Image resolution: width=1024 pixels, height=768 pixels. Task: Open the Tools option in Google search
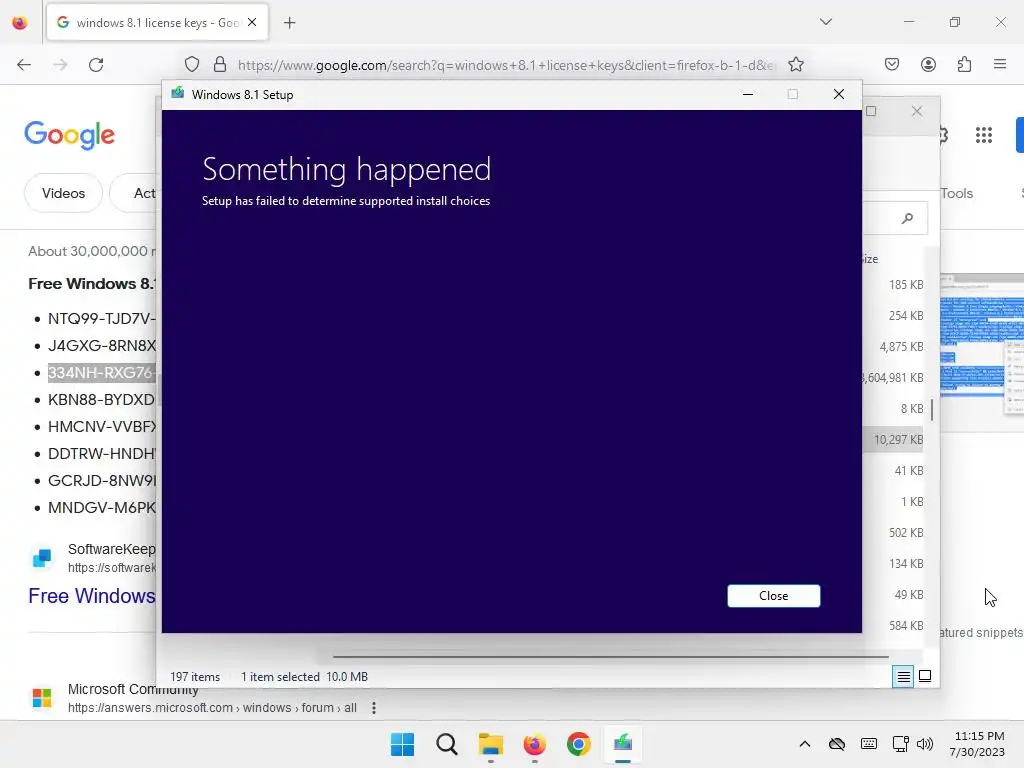[x=957, y=193]
